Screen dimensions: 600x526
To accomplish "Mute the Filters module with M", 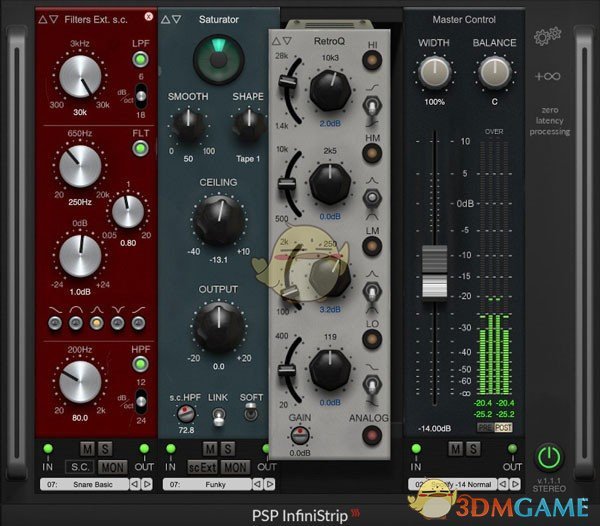I will (x=87, y=449).
